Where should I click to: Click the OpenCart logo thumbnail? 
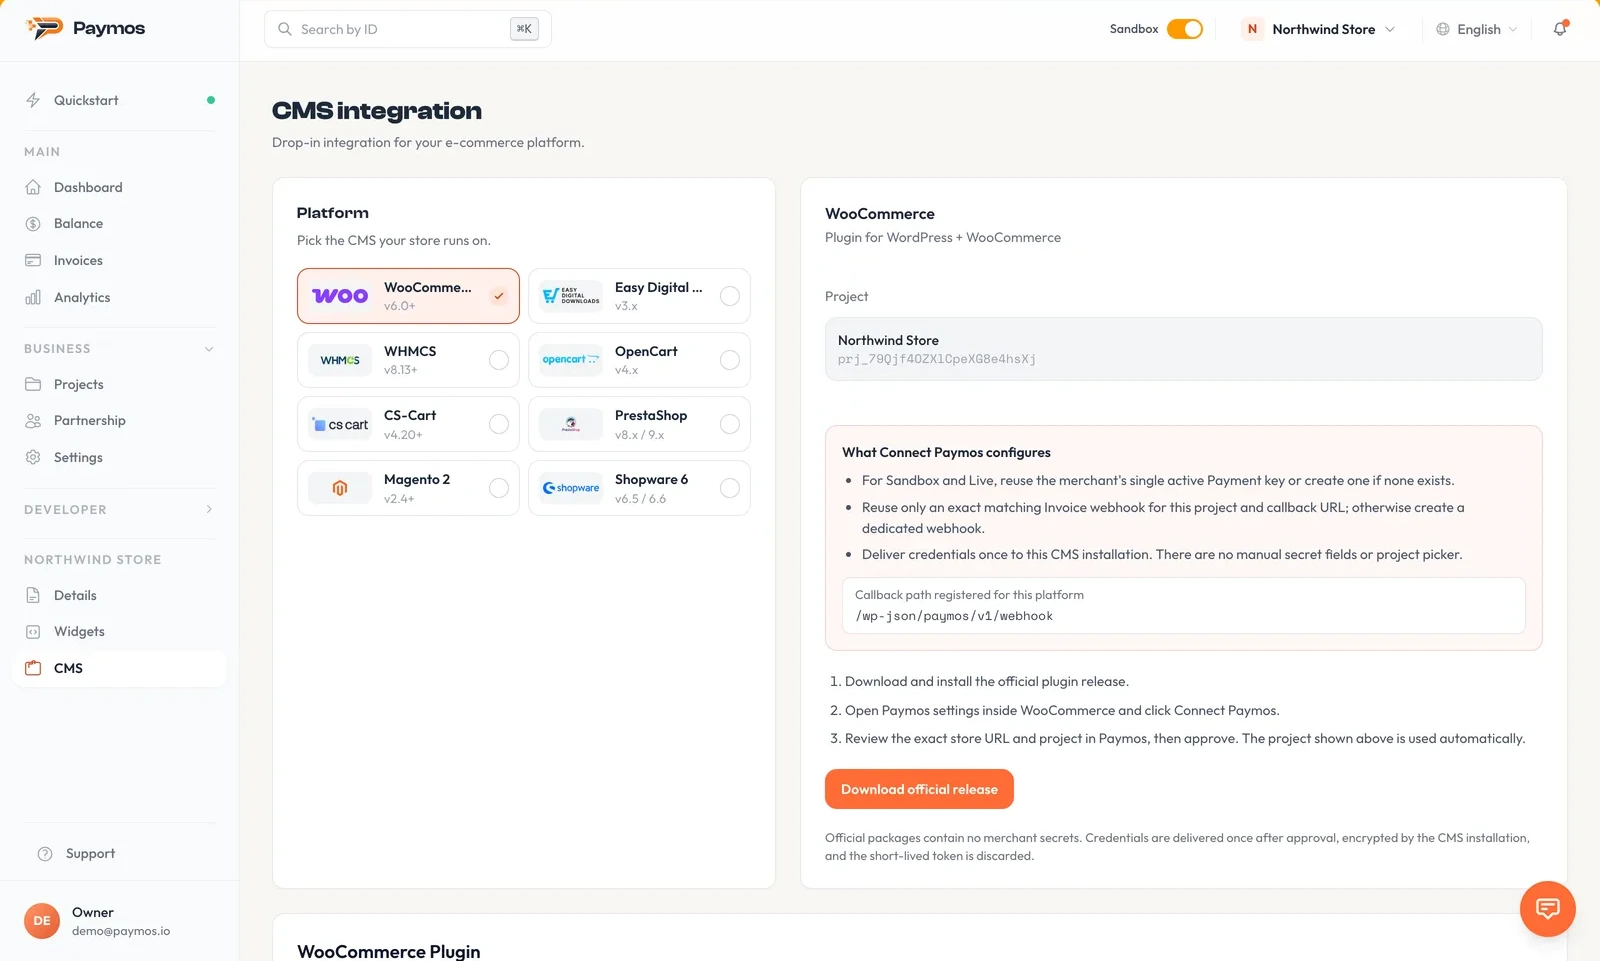571,360
